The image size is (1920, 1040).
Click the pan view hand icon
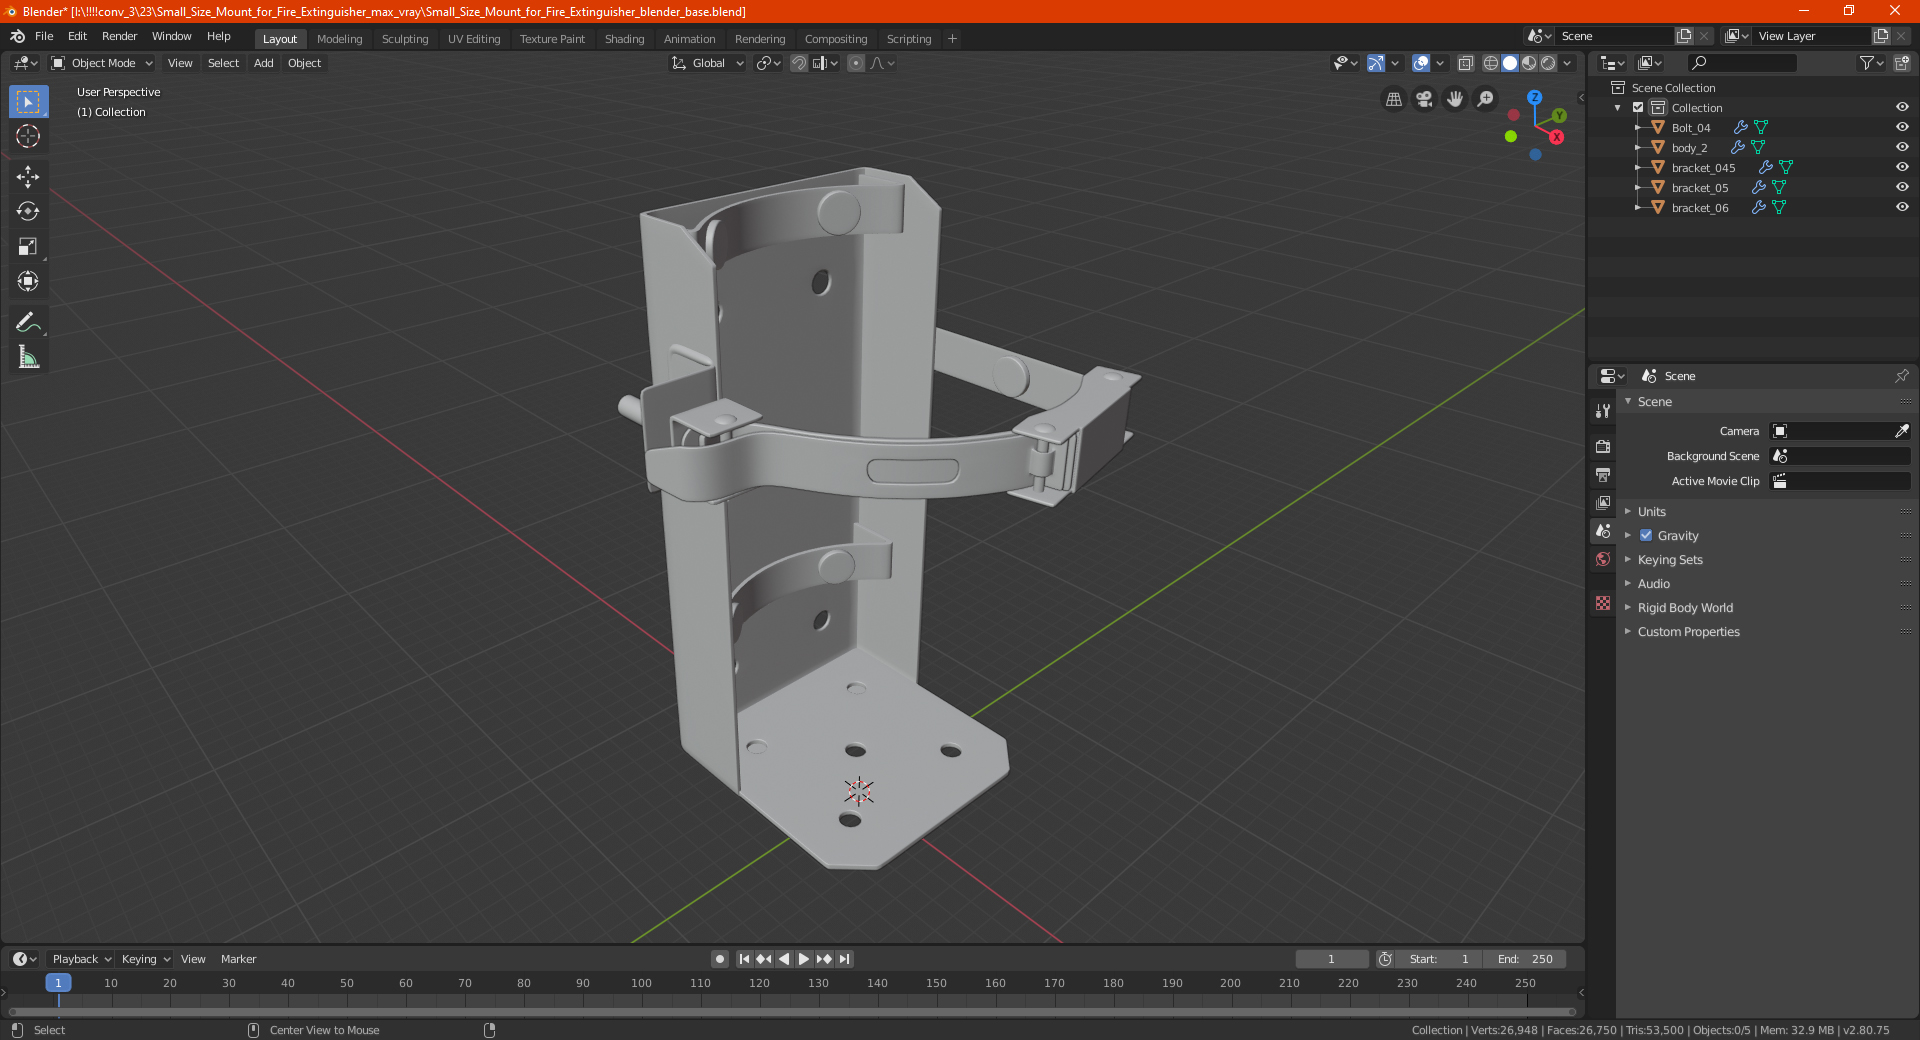(1455, 99)
